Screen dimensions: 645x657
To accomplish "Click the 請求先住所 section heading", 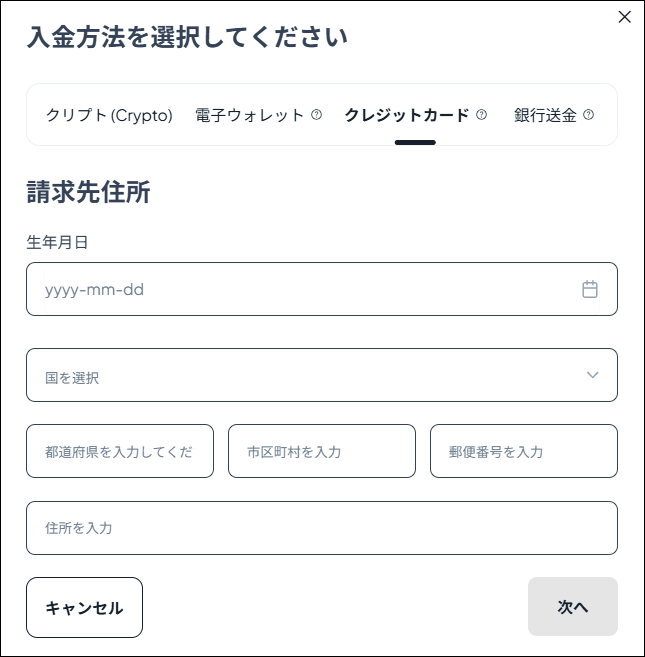I will 88,192.
